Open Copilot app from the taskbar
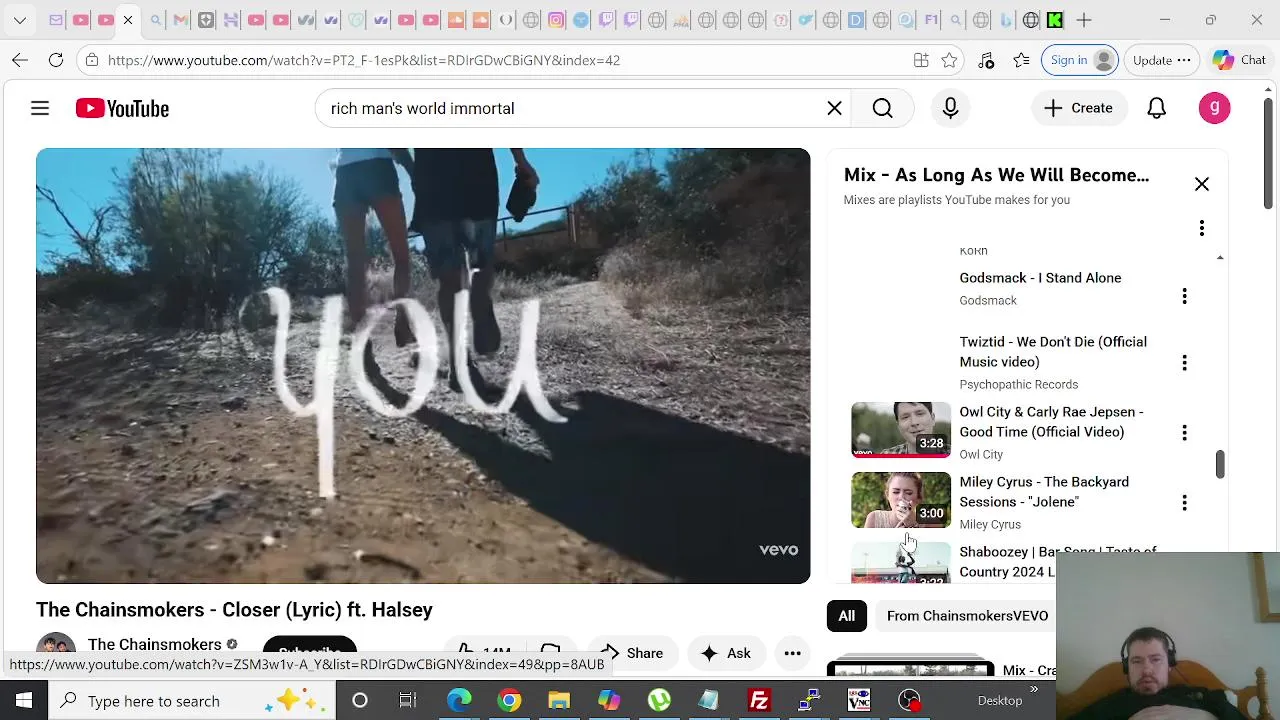Image resolution: width=1280 pixels, height=720 pixels. [x=609, y=701]
